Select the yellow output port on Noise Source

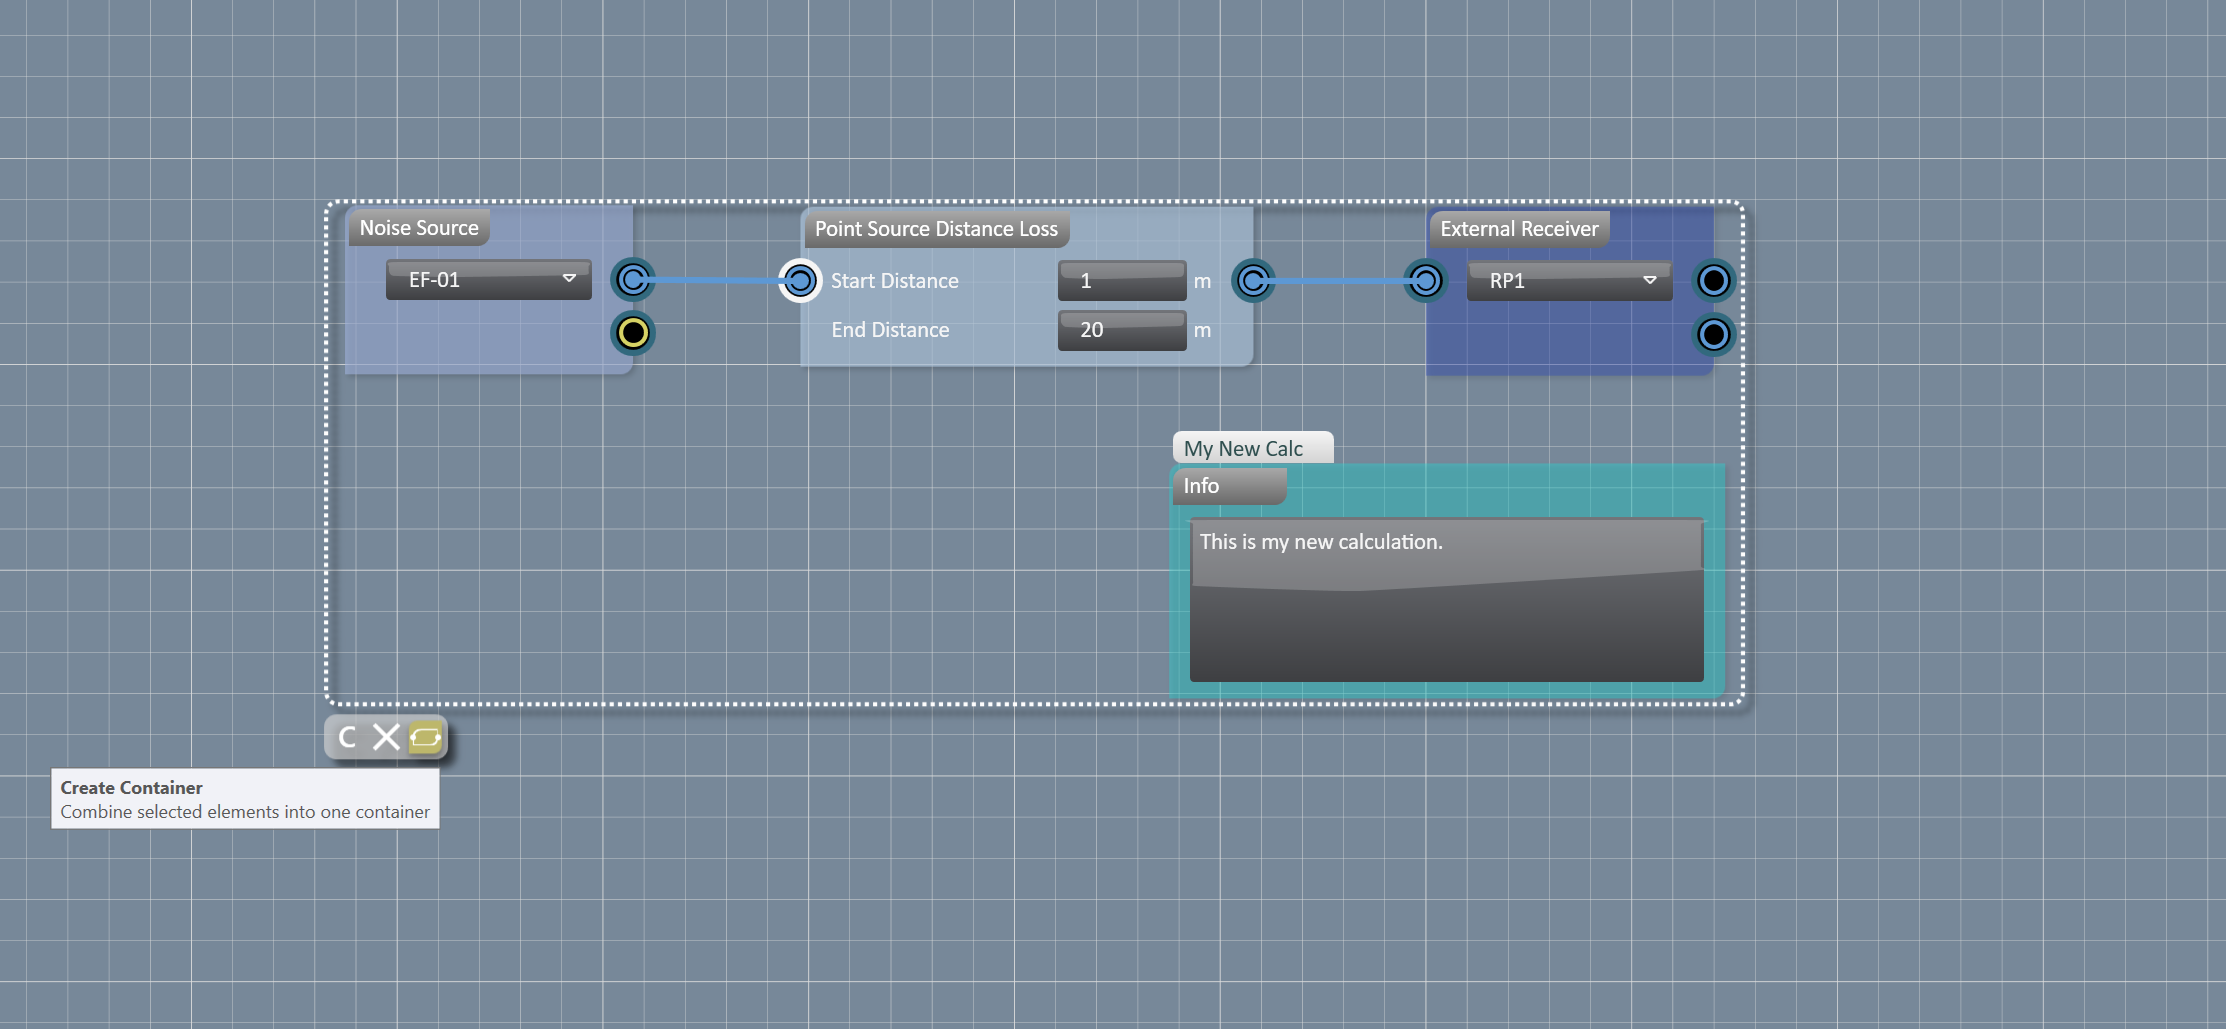pyautogui.click(x=632, y=334)
